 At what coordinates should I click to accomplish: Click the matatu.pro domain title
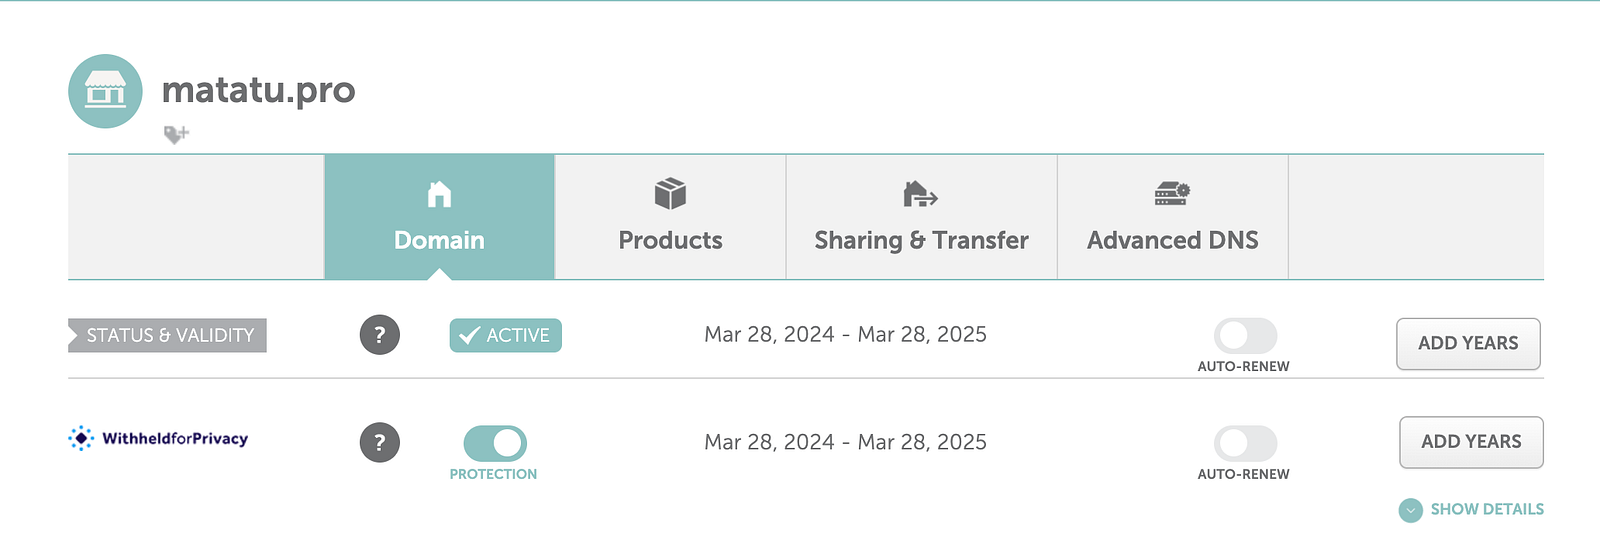coord(258,90)
